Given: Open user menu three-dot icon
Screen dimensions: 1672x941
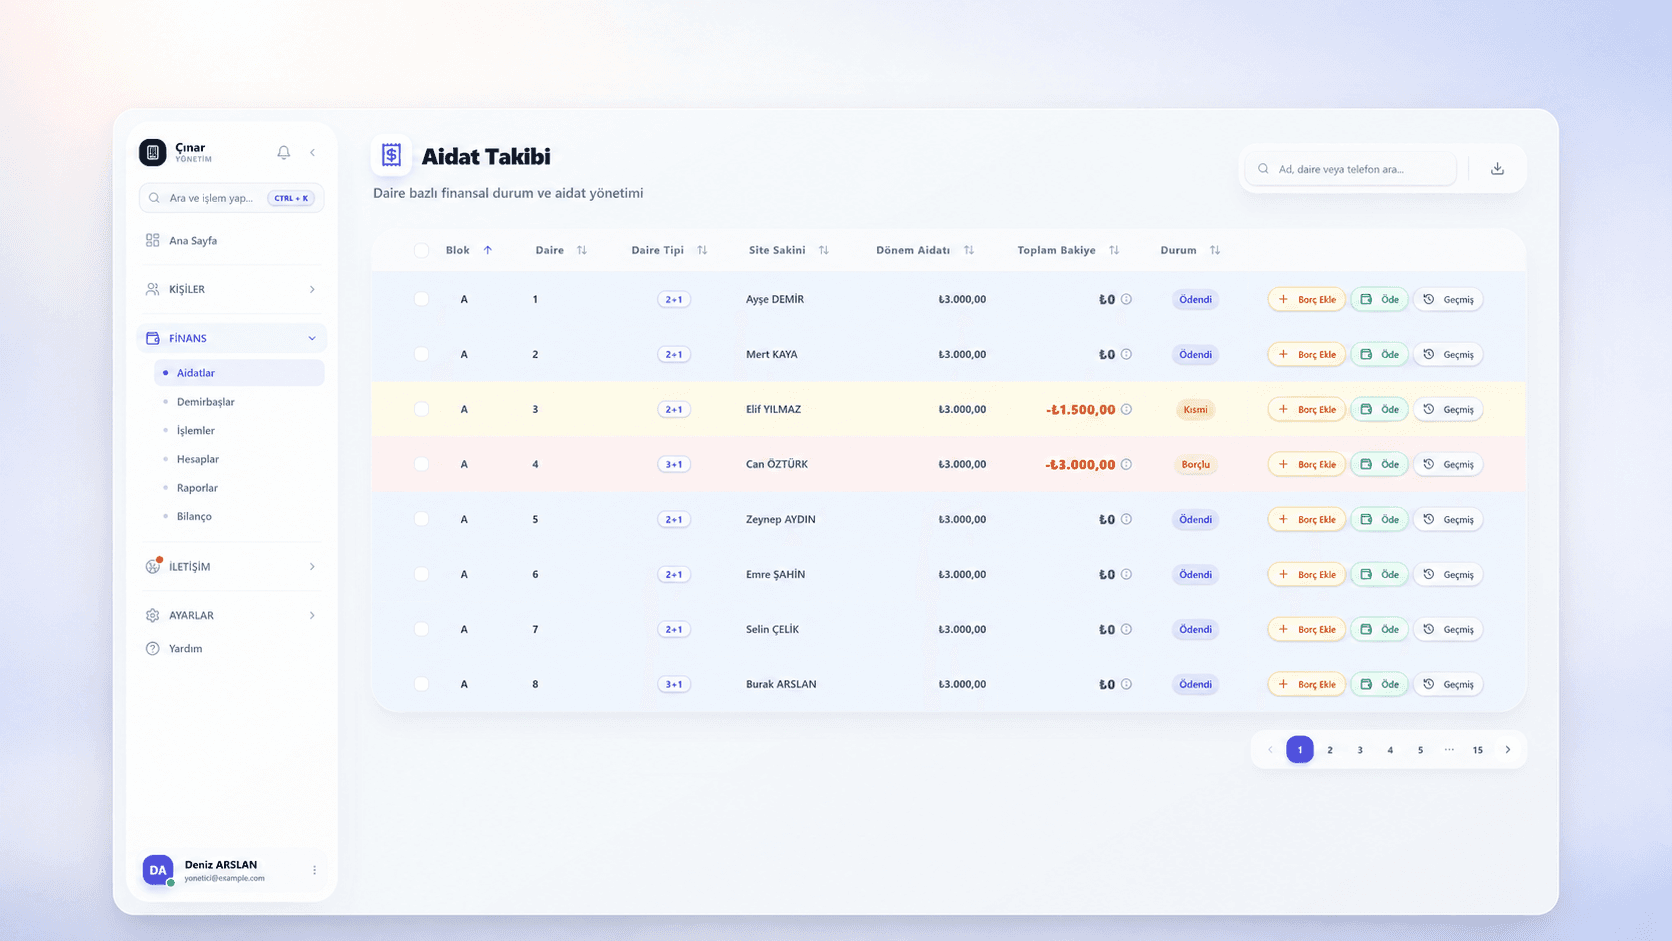Looking at the screenshot, I should tap(314, 870).
